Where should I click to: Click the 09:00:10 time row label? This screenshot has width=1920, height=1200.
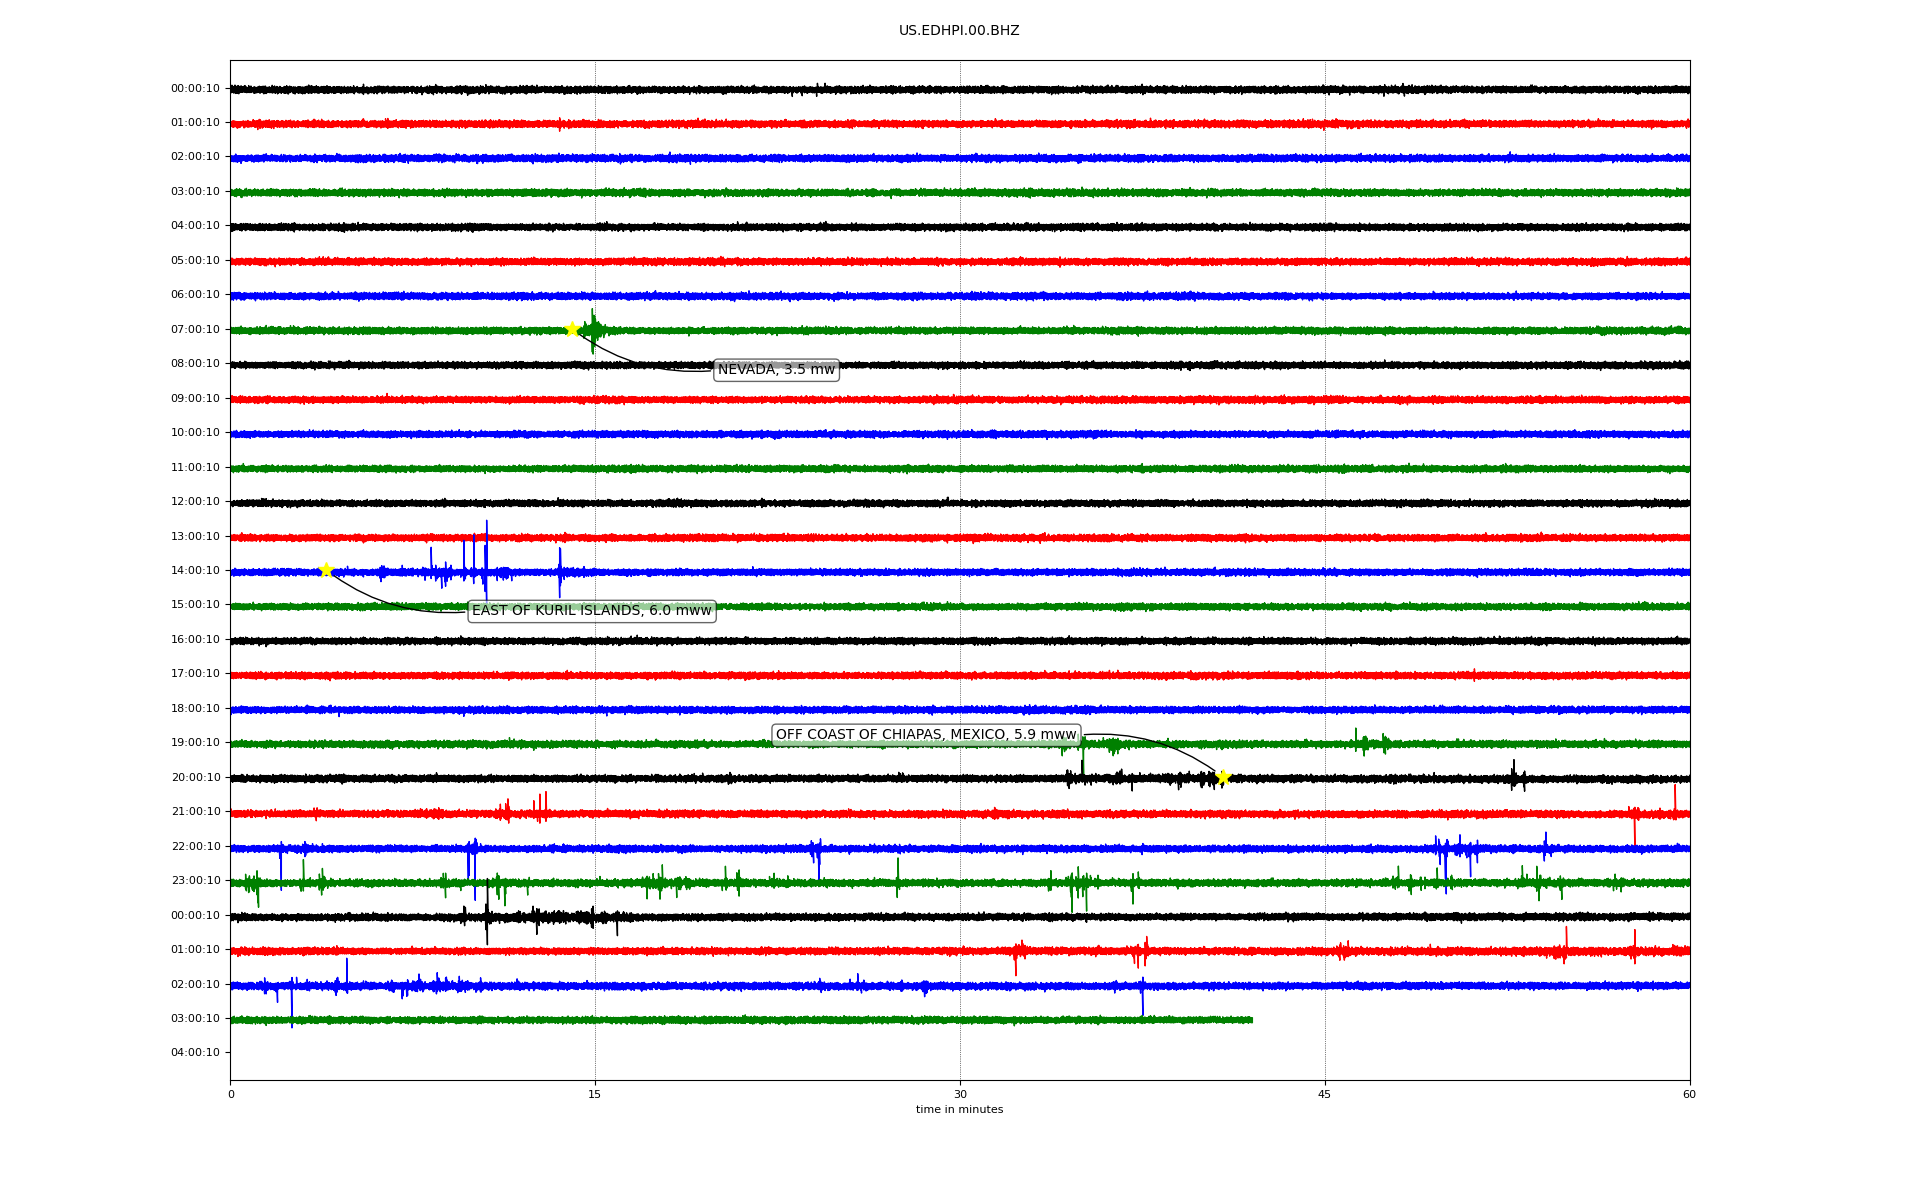[195, 398]
